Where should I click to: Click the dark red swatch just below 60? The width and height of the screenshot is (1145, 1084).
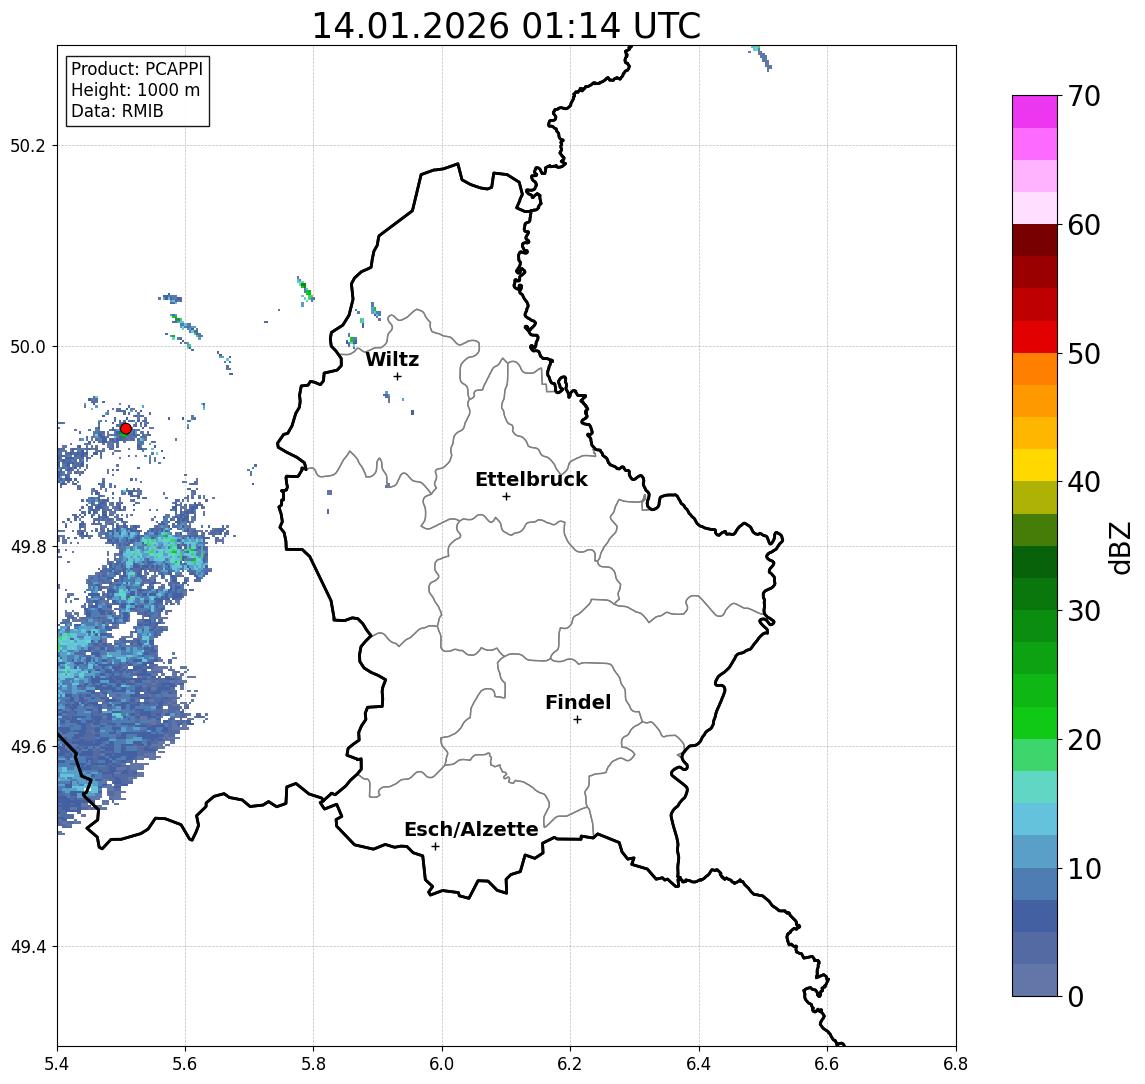point(1035,240)
